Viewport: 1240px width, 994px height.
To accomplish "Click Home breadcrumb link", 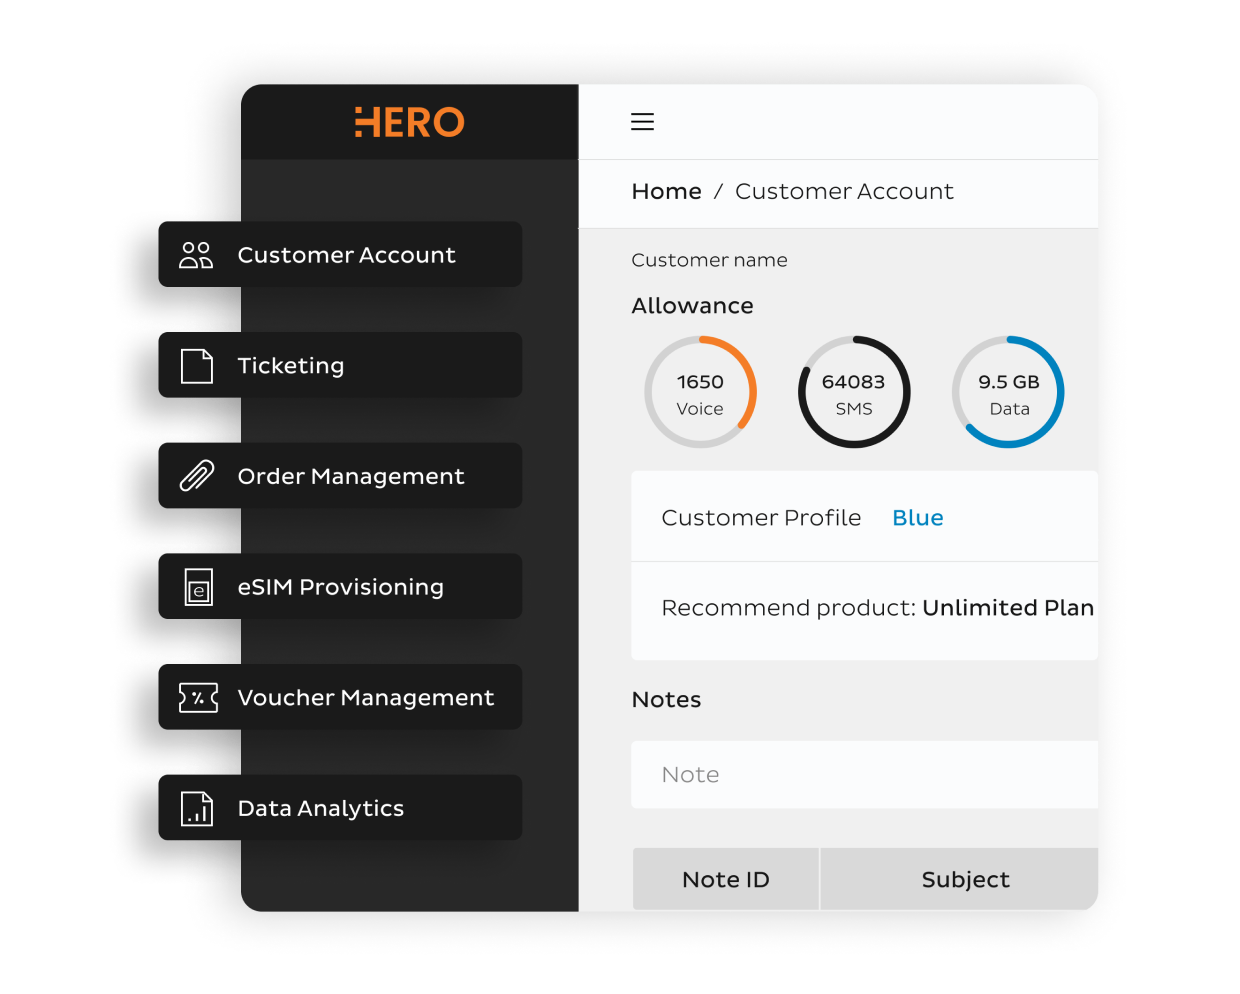I will pyautogui.click(x=666, y=191).
